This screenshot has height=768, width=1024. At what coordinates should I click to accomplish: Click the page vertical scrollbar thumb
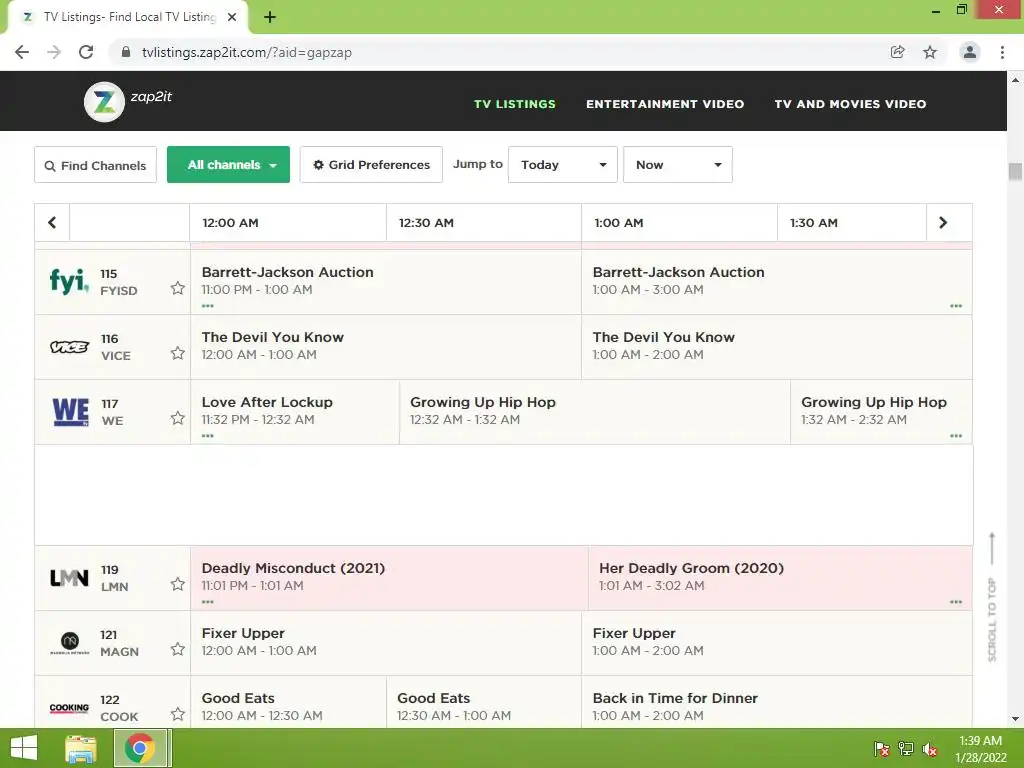1015,171
